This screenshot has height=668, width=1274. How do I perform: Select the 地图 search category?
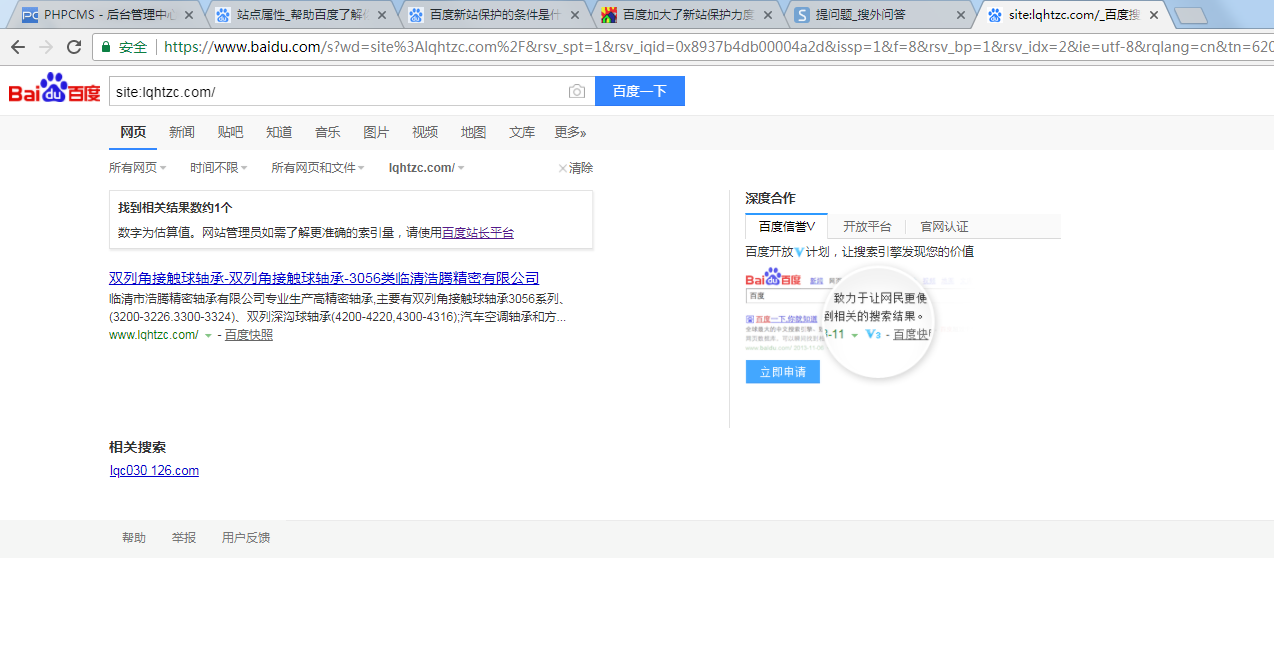click(x=473, y=132)
